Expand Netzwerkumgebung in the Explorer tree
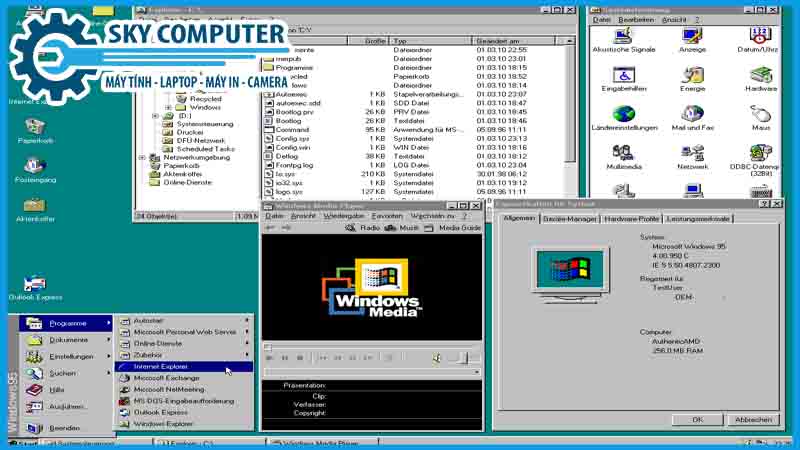Image resolution: width=800 pixels, height=450 pixels. (142, 158)
